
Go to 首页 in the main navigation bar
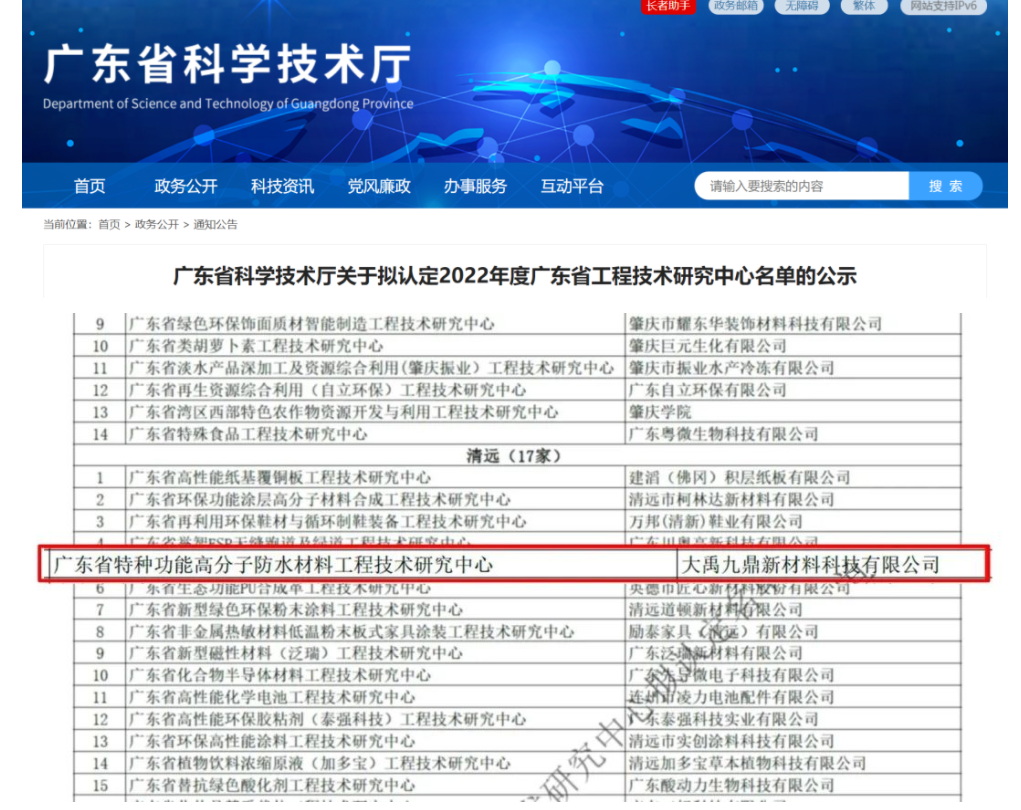click(89, 186)
